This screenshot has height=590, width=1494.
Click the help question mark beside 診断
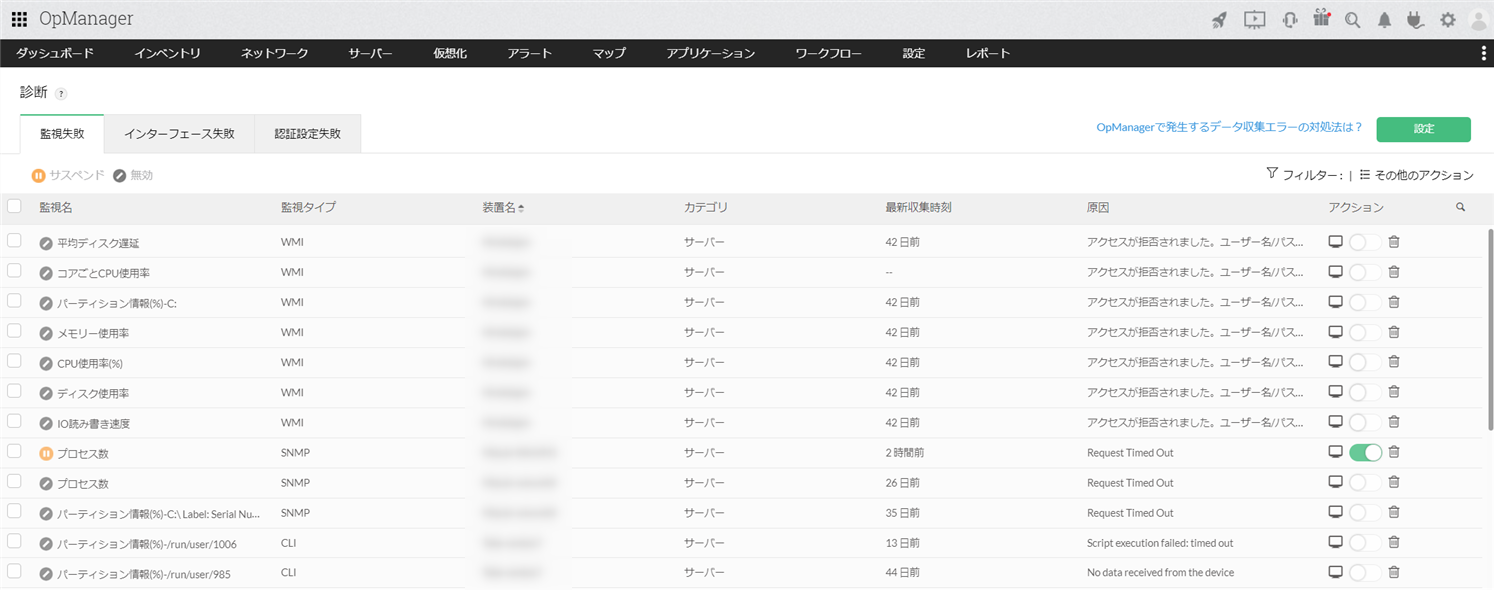(61, 94)
